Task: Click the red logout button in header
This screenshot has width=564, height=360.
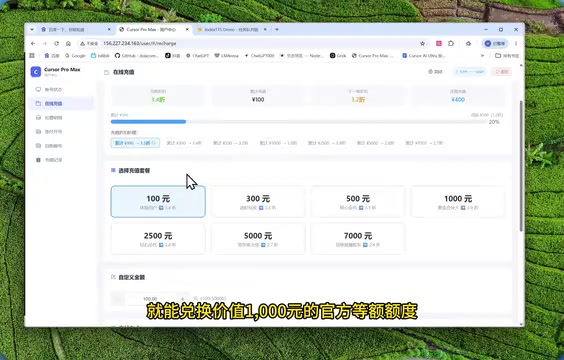Action: [x=502, y=72]
